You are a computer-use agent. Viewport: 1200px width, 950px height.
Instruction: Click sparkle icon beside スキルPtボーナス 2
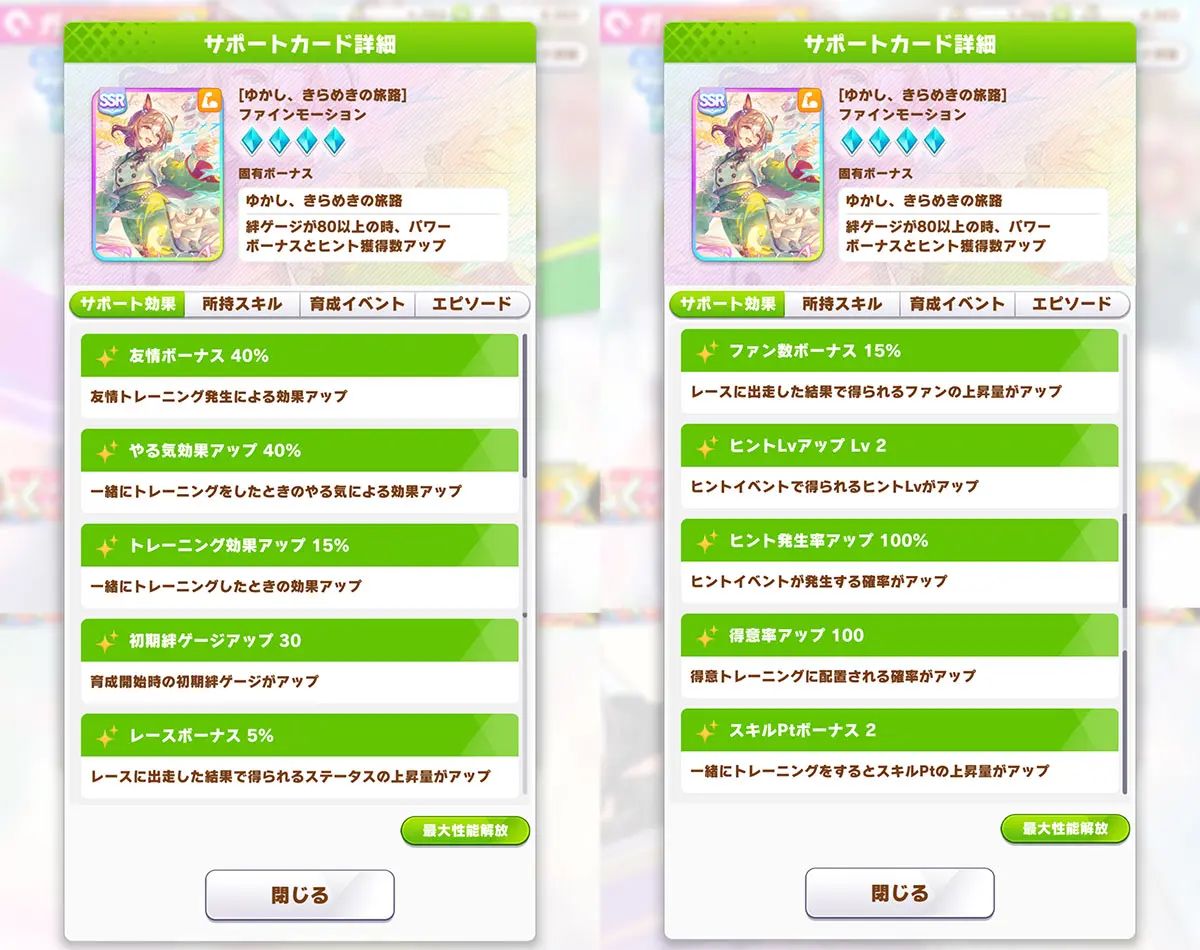pos(707,731)
